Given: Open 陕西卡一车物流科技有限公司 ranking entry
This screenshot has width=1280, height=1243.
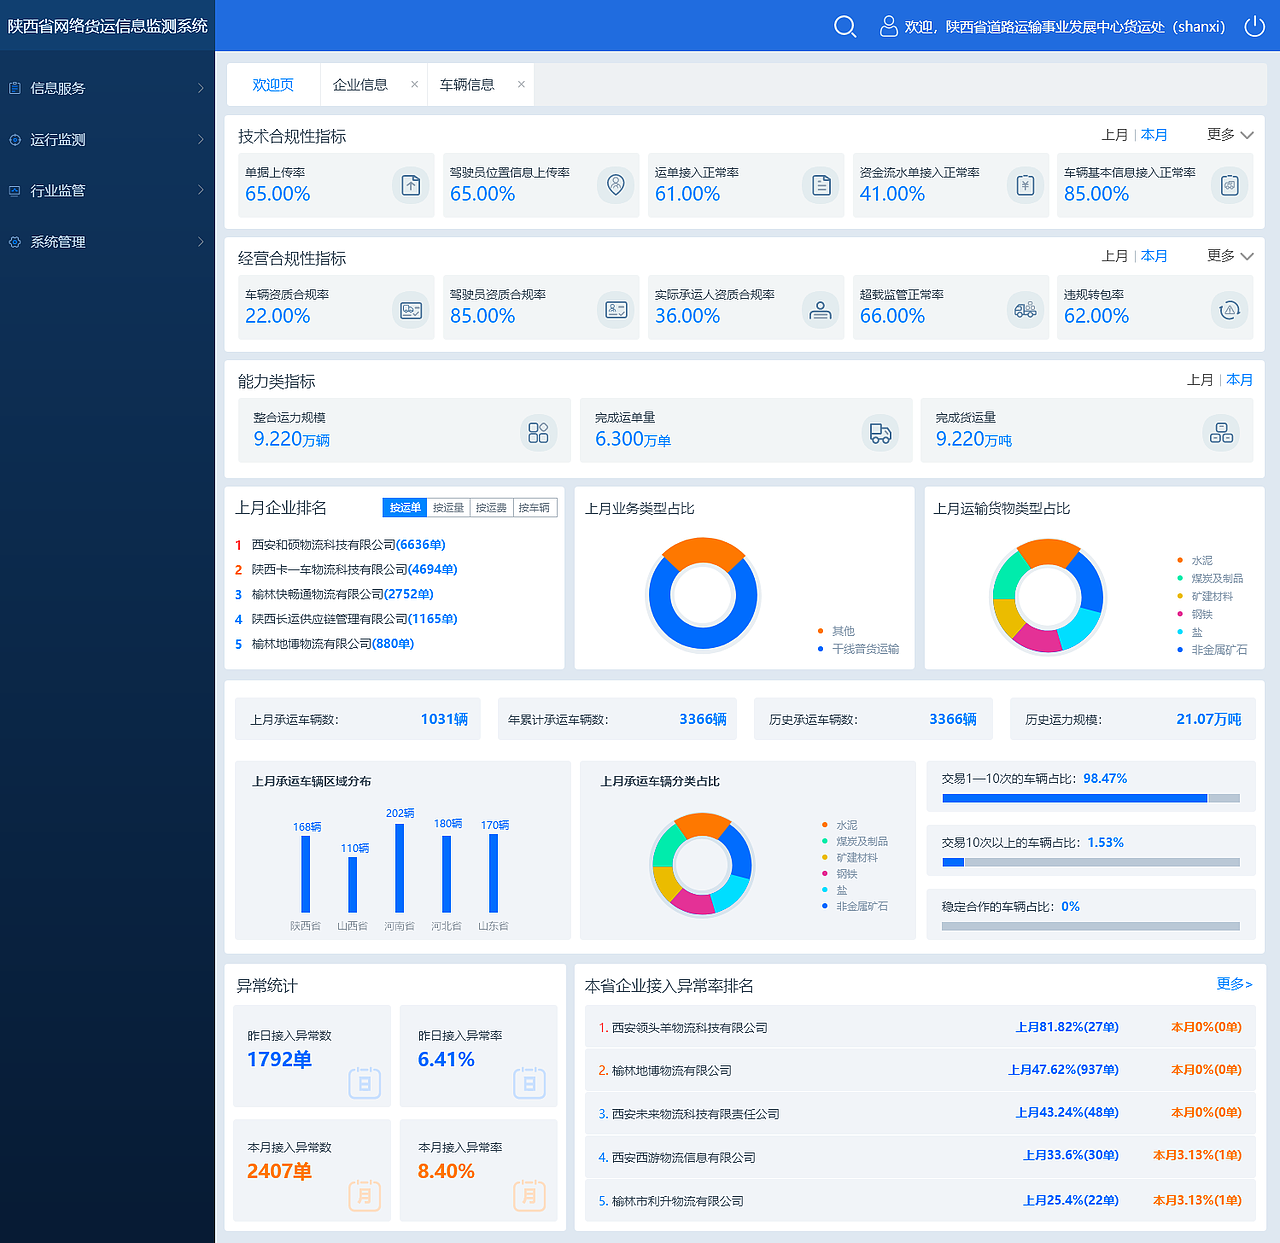Looking at the screenshot, I should point(346,570).
